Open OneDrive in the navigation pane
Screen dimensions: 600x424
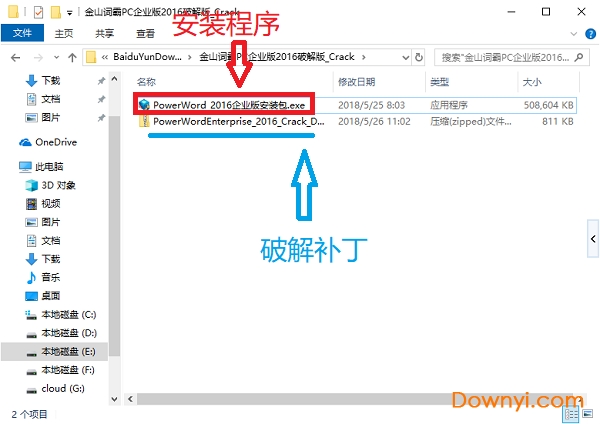click(55, 142)
